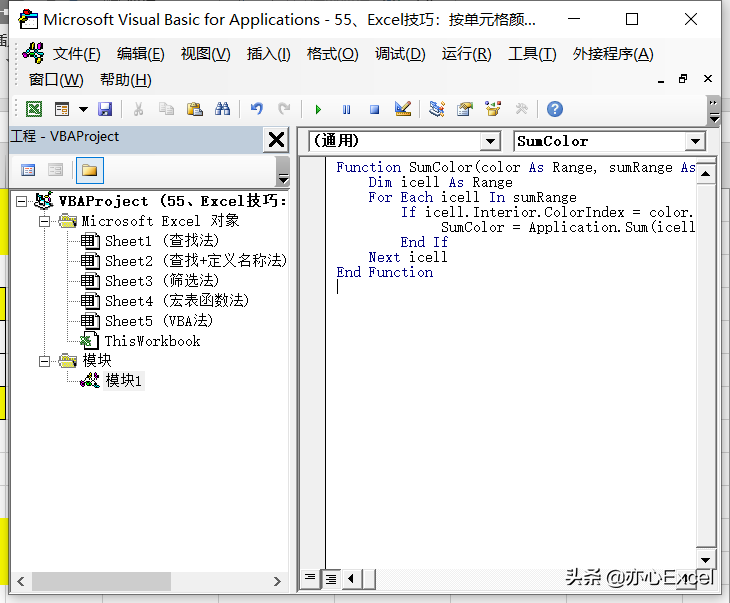Open the 调试(D) menu
The image size is (730, 603).
coord(400,54)
